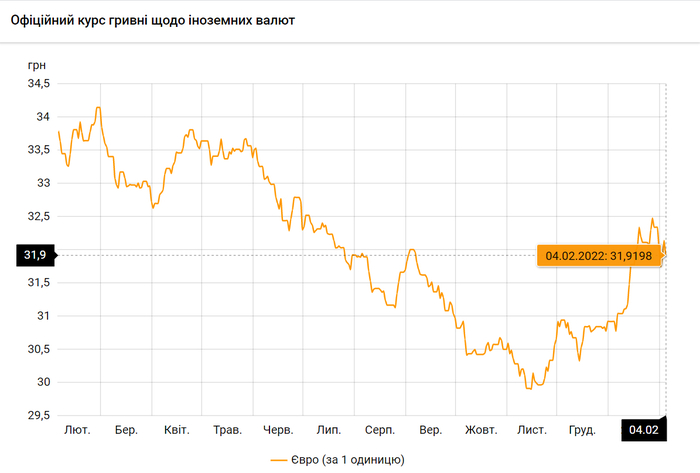Select the Черв. month label on x-axis
The image size is (700, 473).
(278, 430)
